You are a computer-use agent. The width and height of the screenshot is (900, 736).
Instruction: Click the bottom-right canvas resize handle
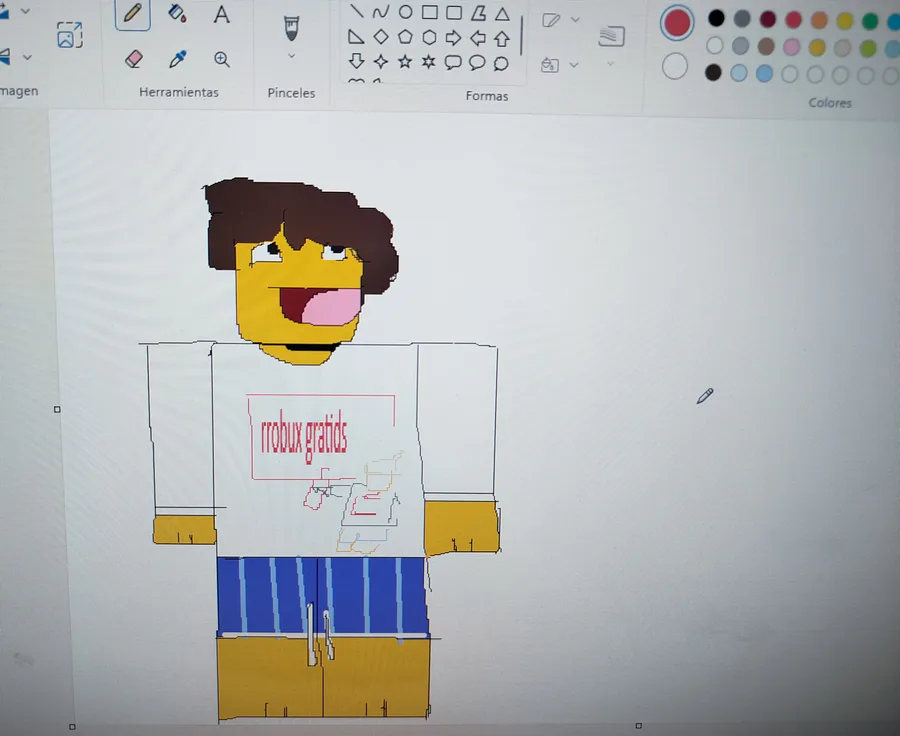tap(638, 726)
